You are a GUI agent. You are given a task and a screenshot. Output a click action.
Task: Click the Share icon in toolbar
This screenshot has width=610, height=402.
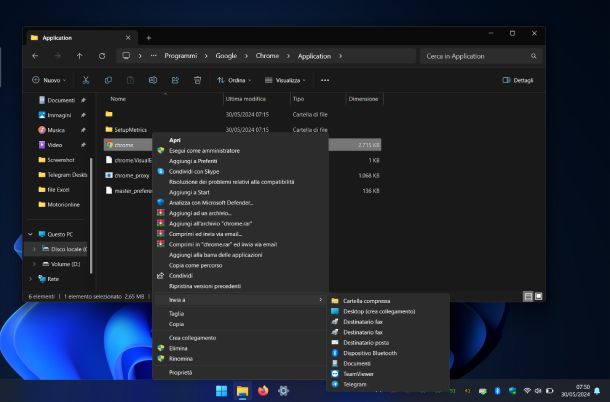coord(175,80)
